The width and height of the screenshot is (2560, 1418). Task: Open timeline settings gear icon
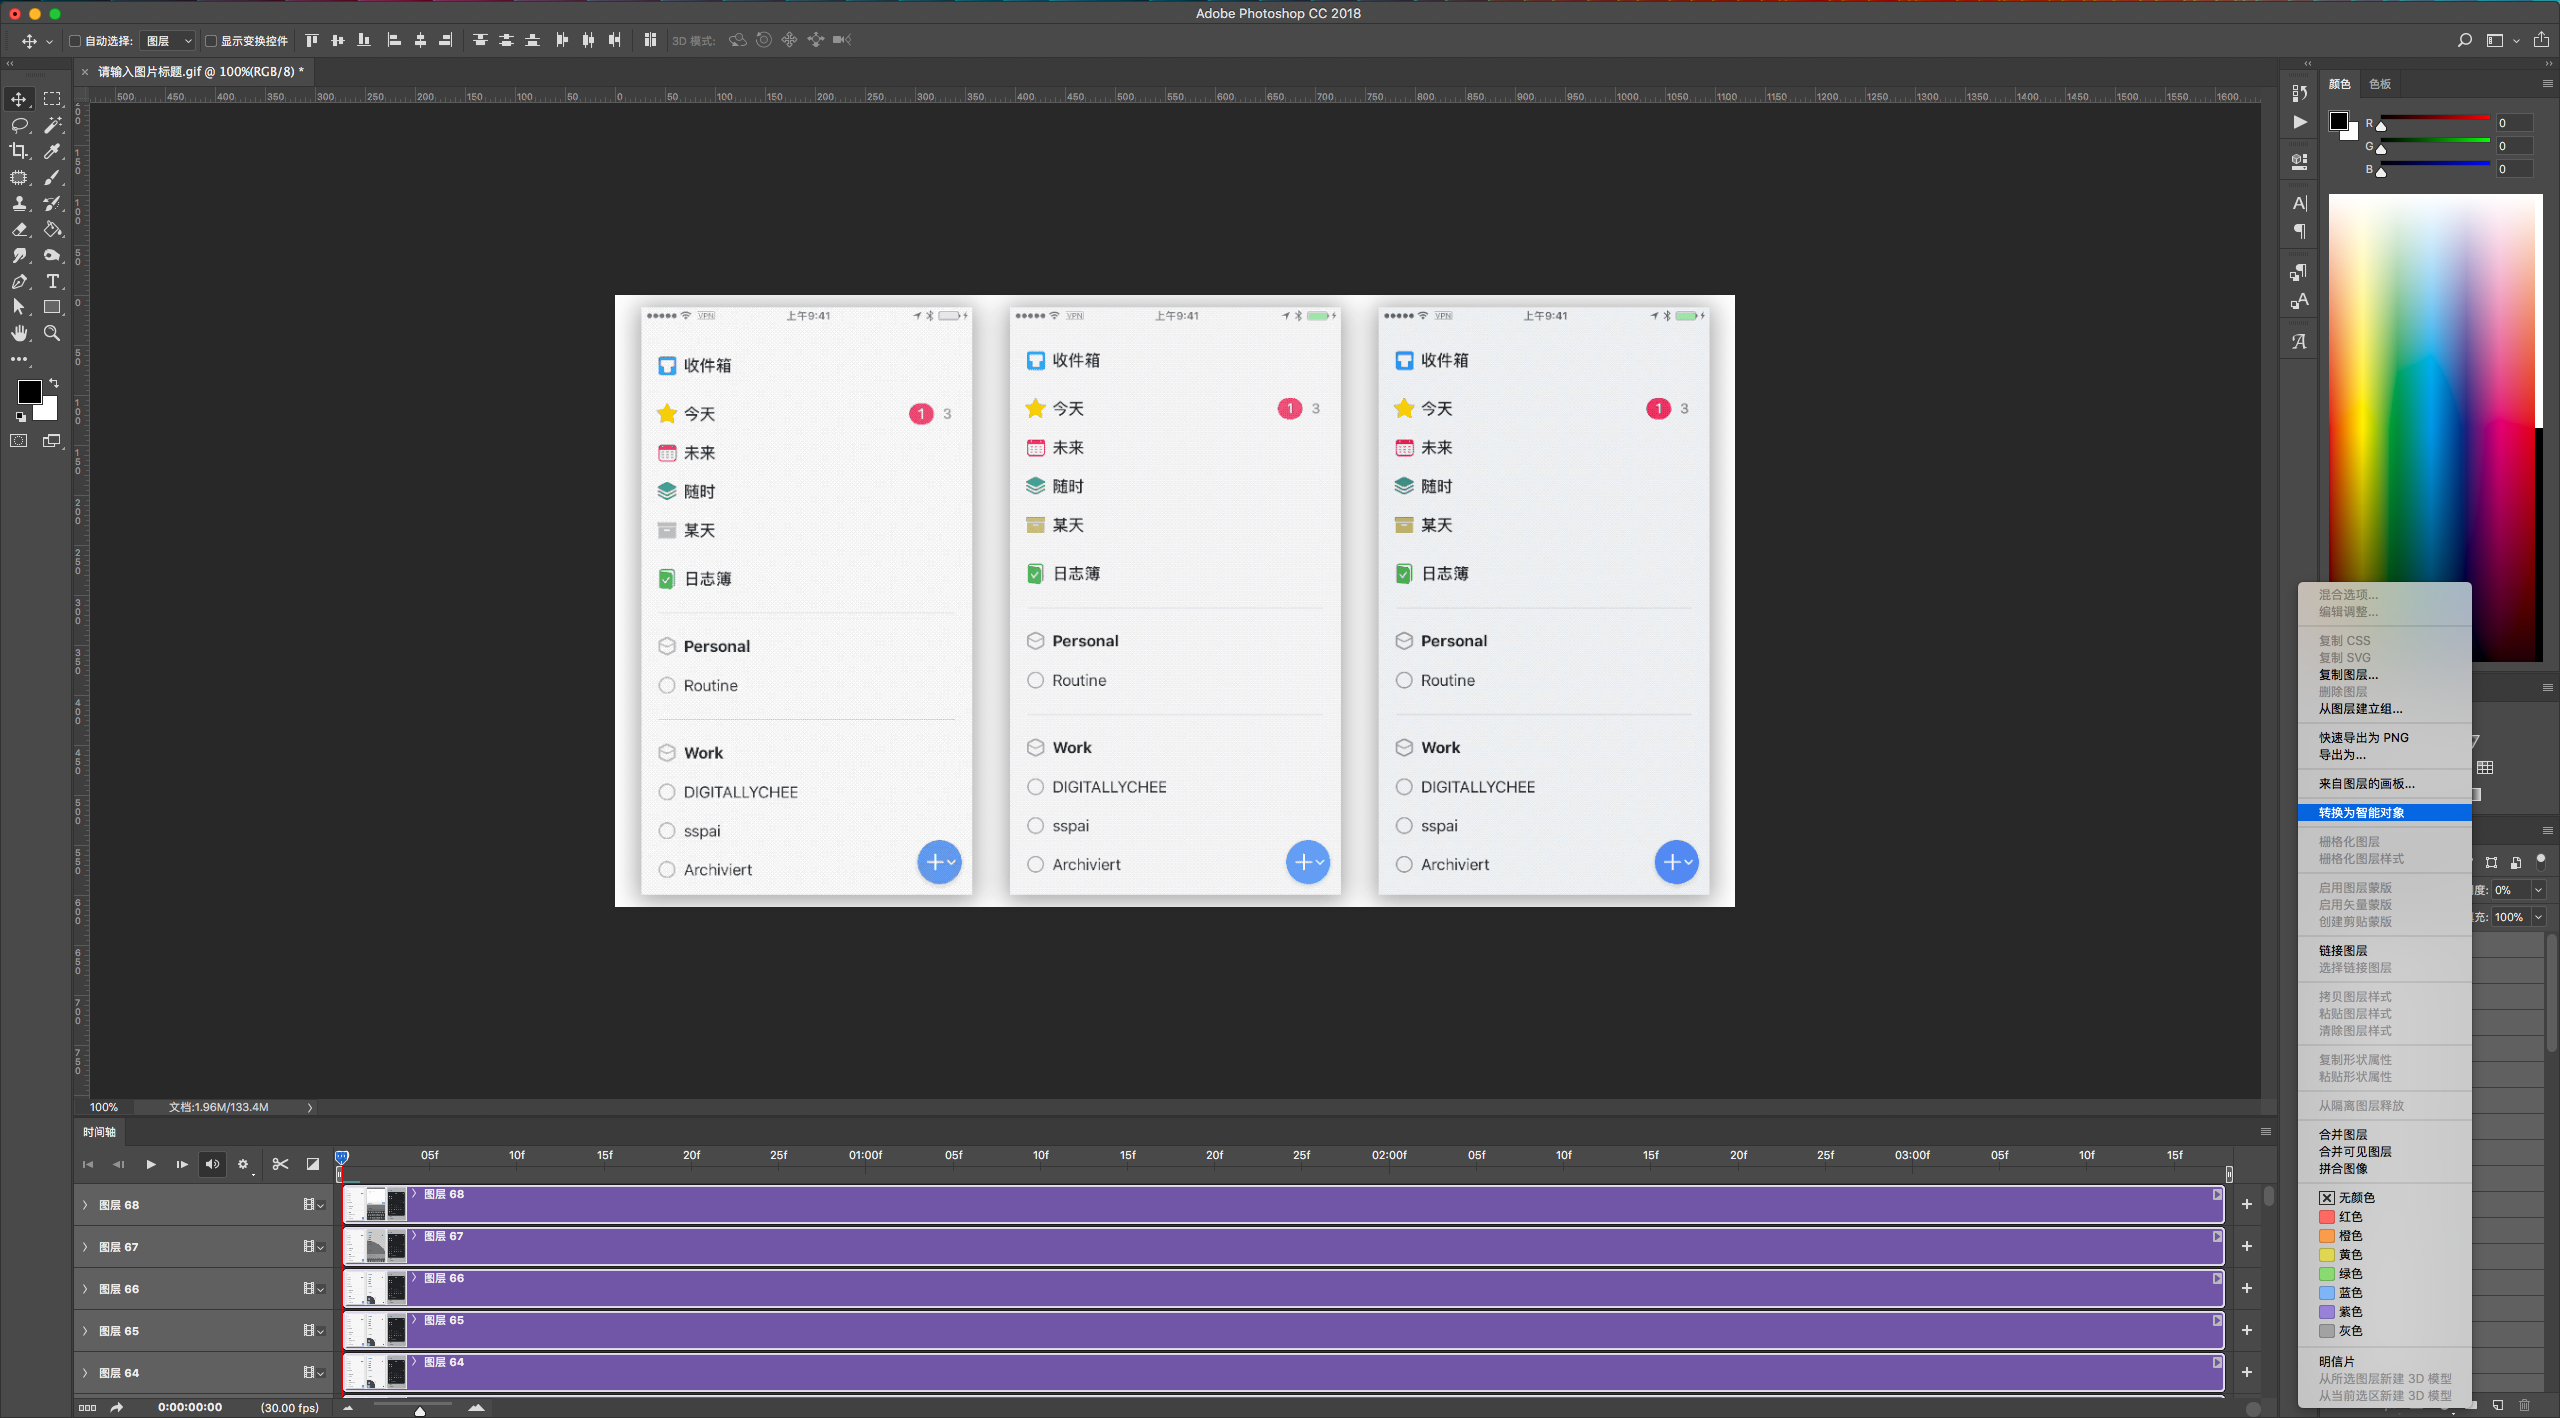(243, 1164)
